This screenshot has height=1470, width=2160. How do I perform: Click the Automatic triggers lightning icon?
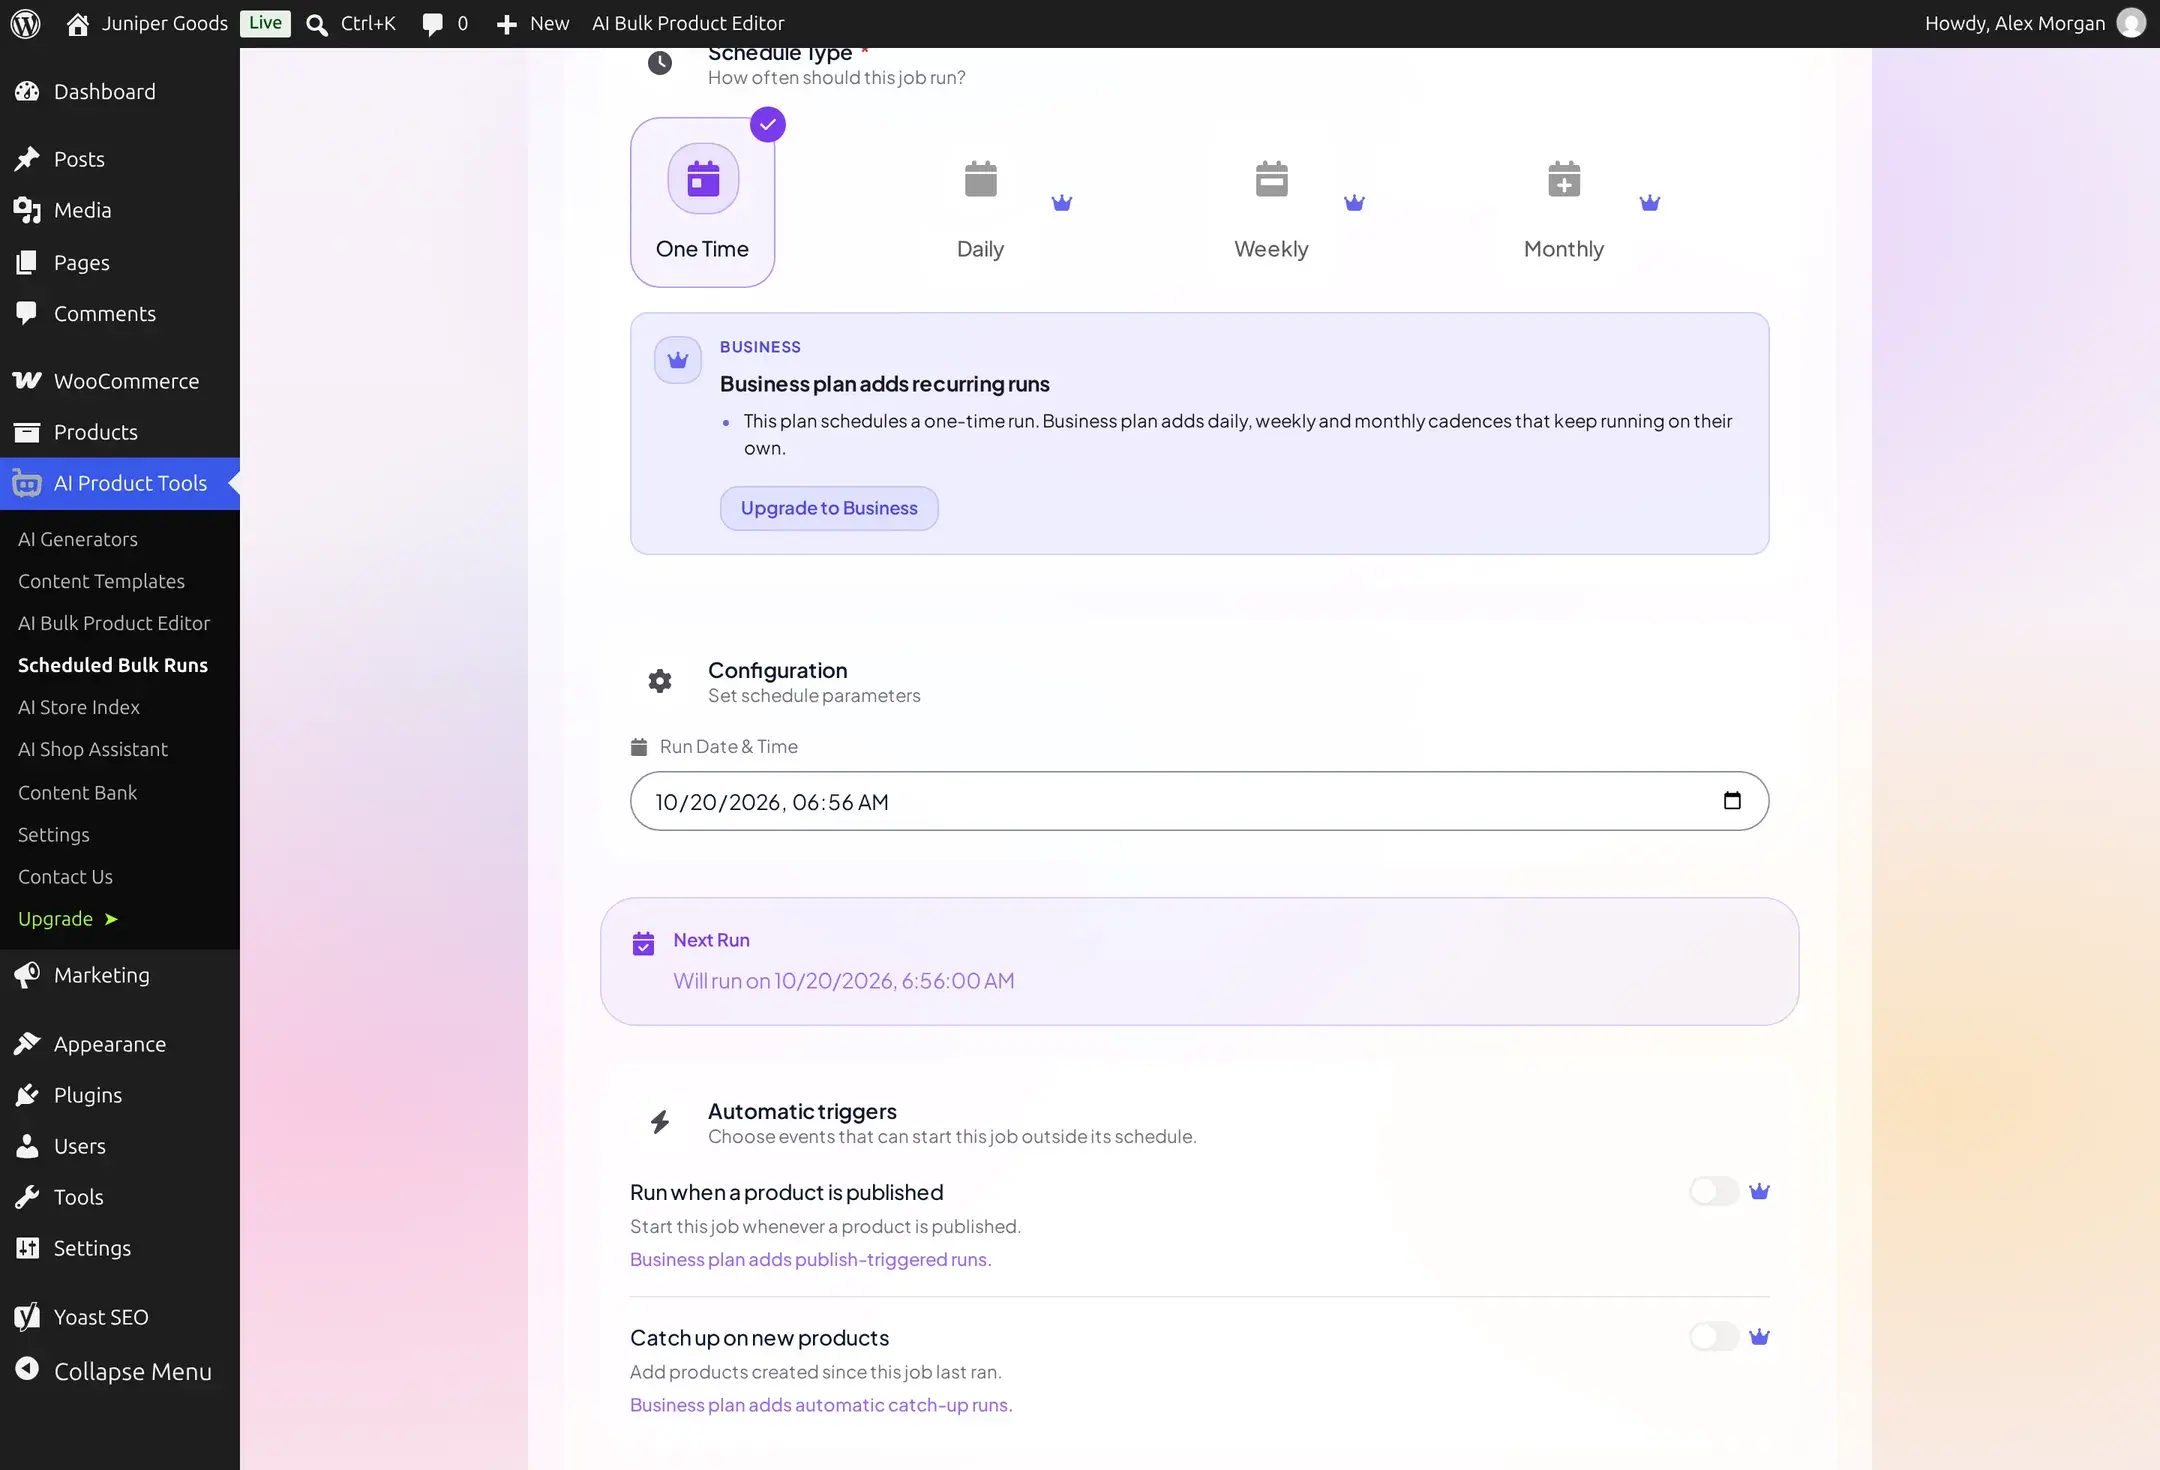tap(660, 1122)
